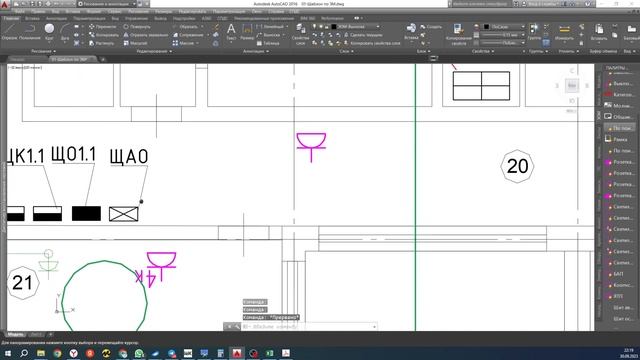Click the current layer color swatch
This screenshot has width=640, height=360.
[x=333, y=27]
